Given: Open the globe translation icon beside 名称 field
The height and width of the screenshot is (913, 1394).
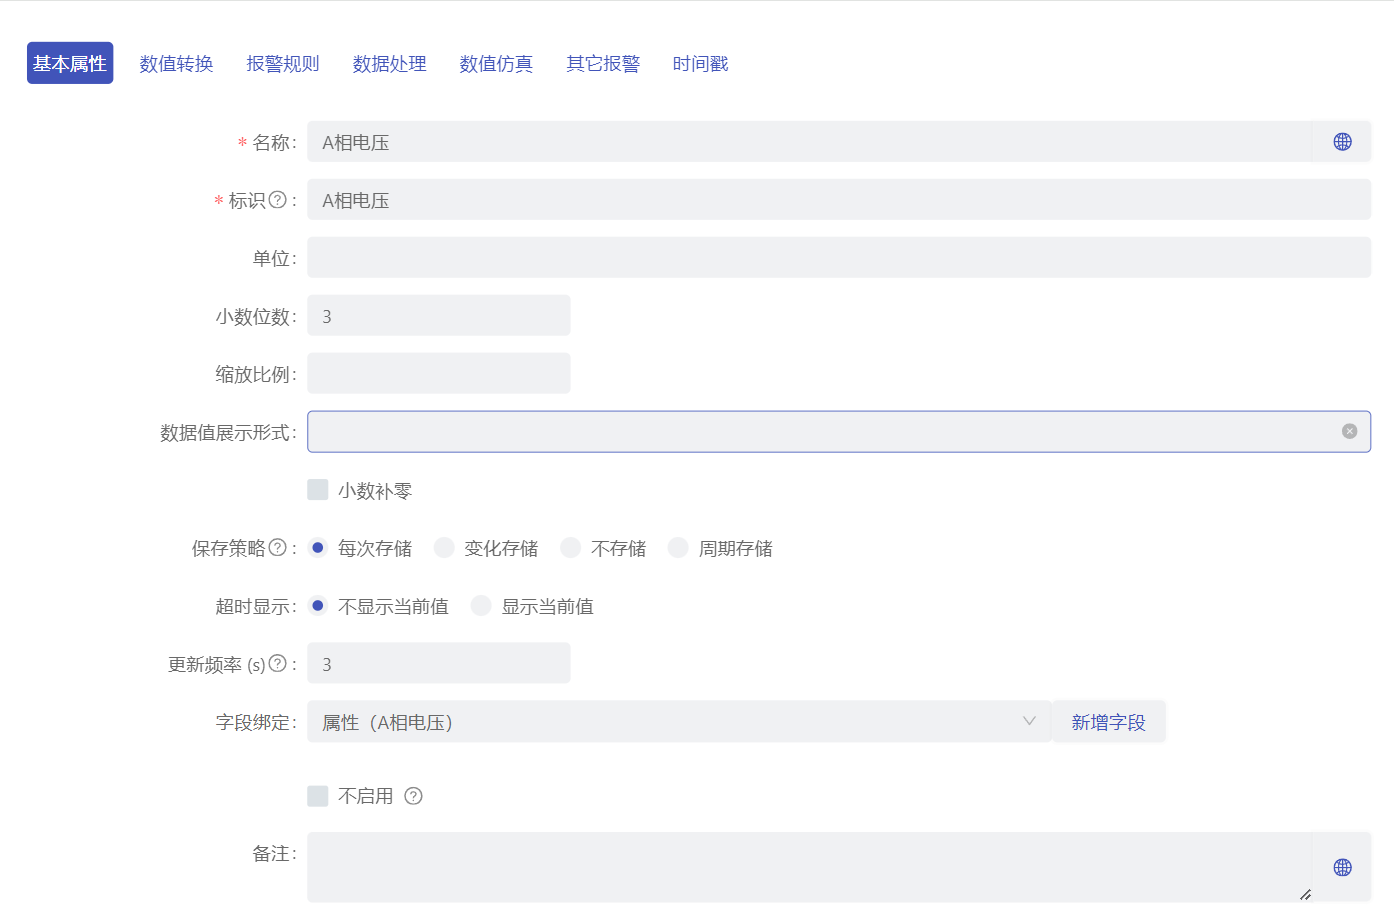Looking at the screenshot, I should pos(1342,142).
